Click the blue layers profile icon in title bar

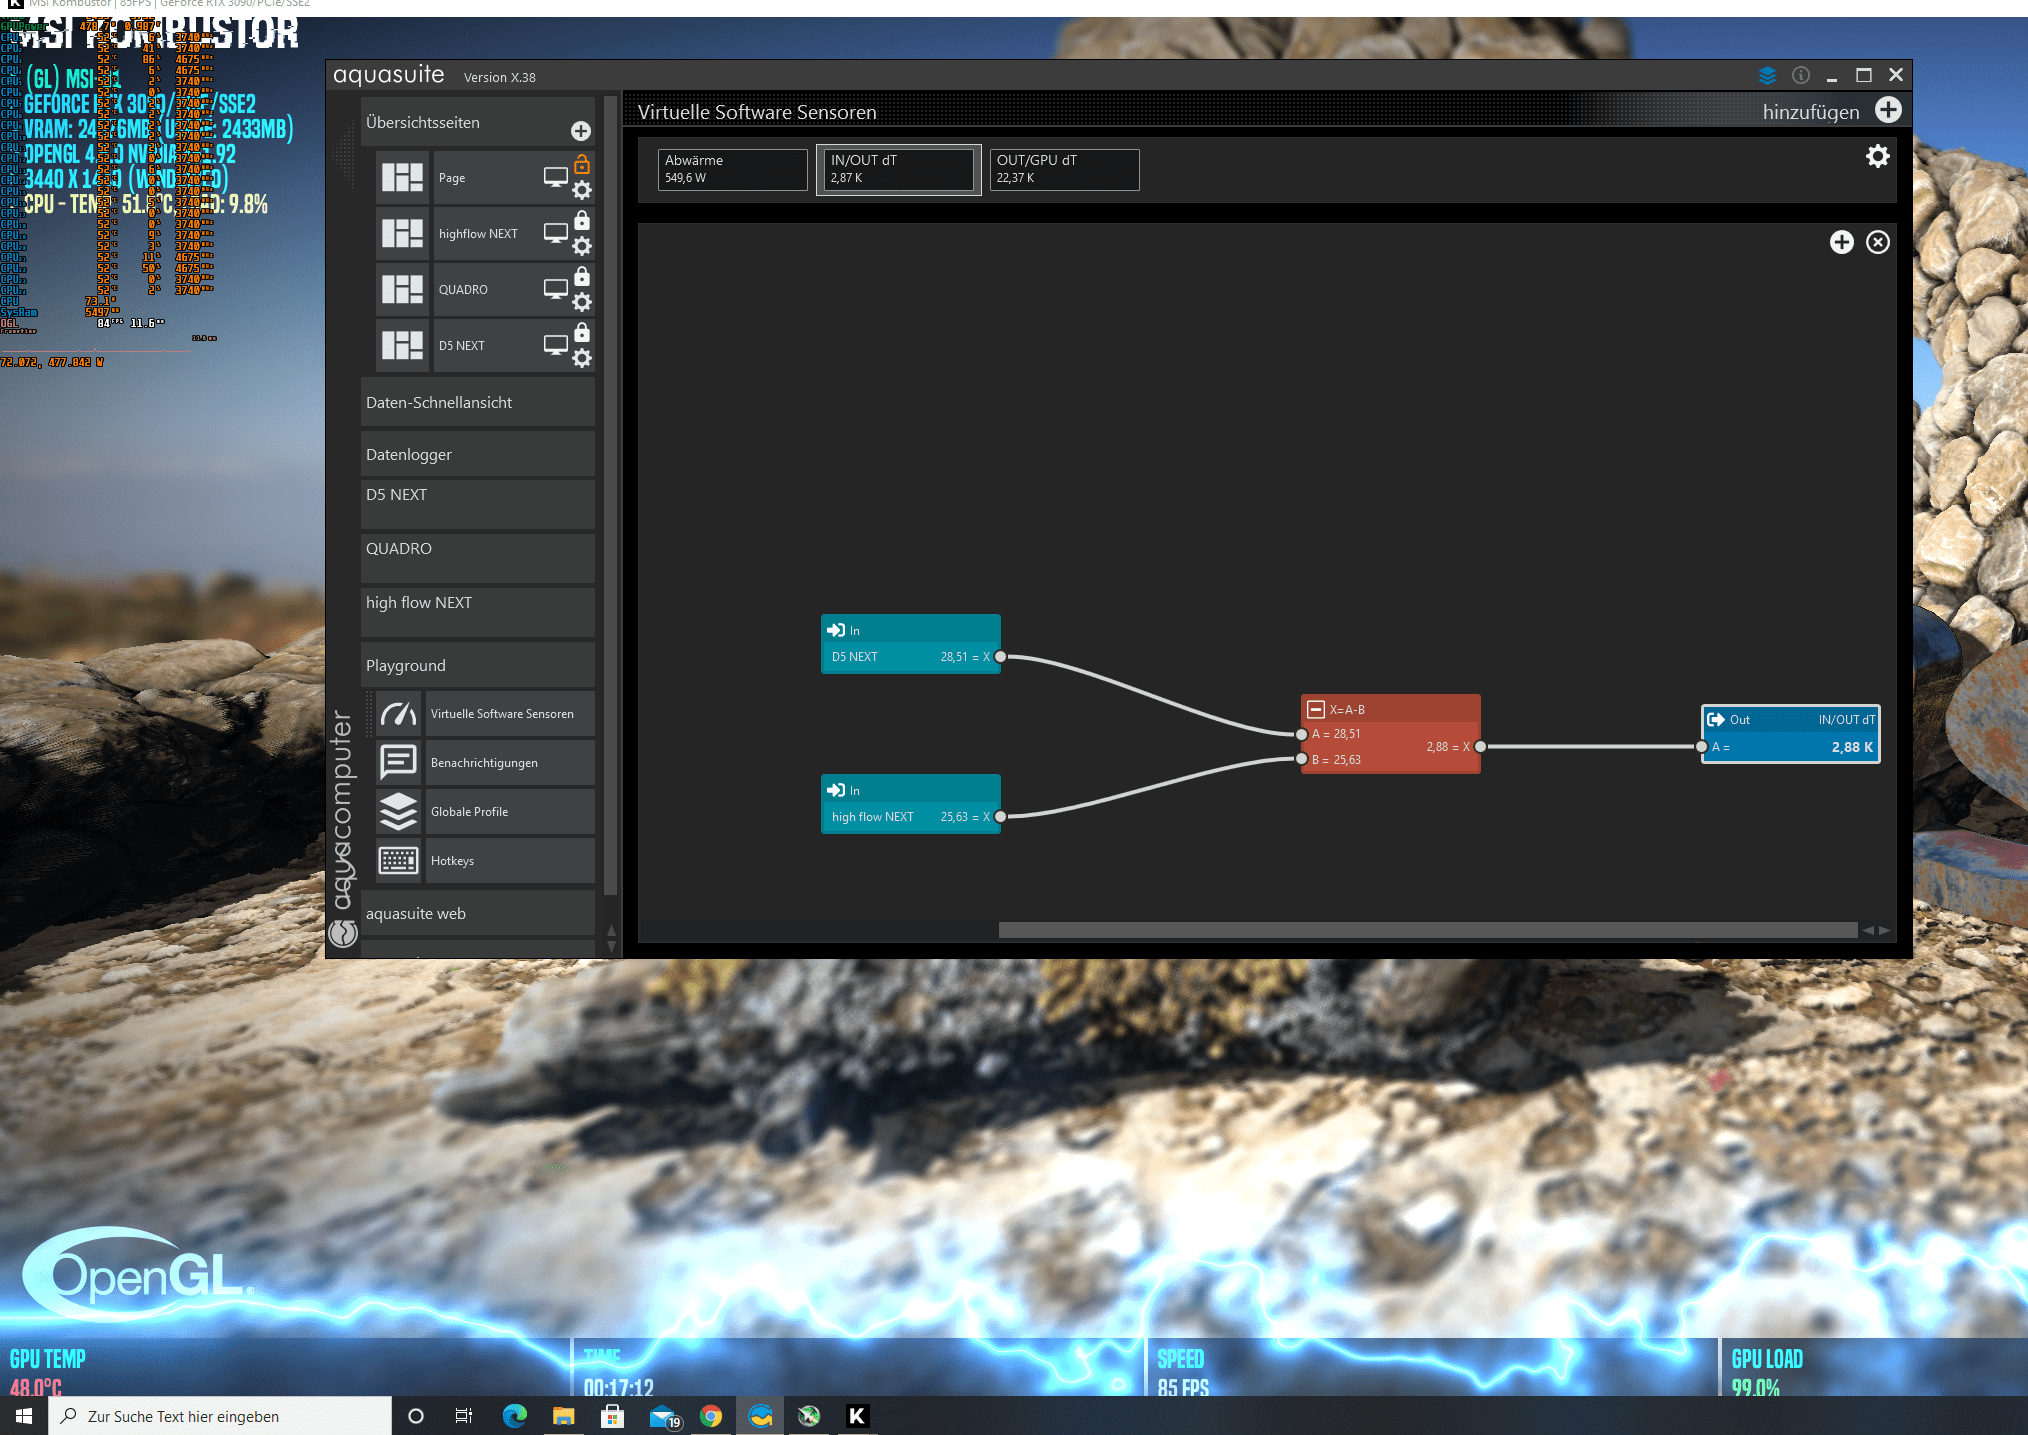(1767, 75)
